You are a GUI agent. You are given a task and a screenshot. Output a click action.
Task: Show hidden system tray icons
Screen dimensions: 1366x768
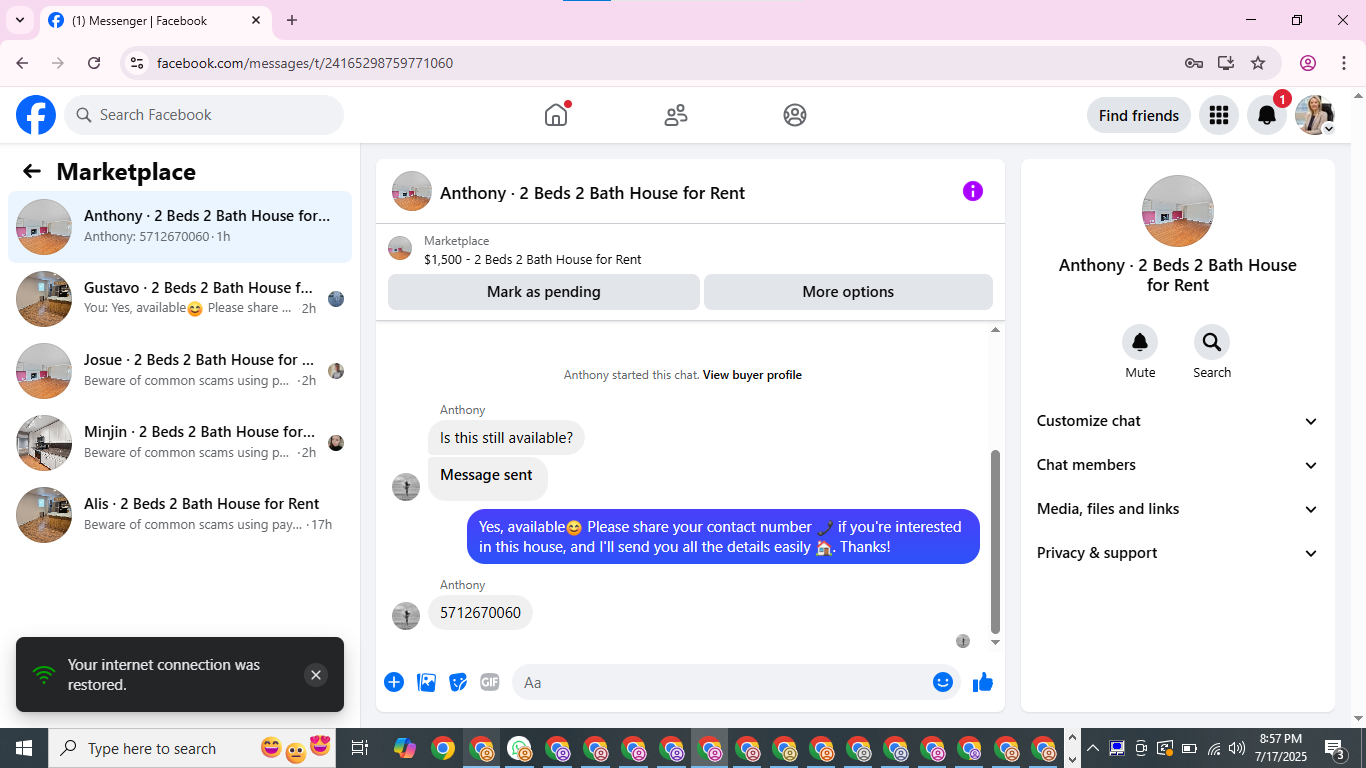[x=1092, y=748]
